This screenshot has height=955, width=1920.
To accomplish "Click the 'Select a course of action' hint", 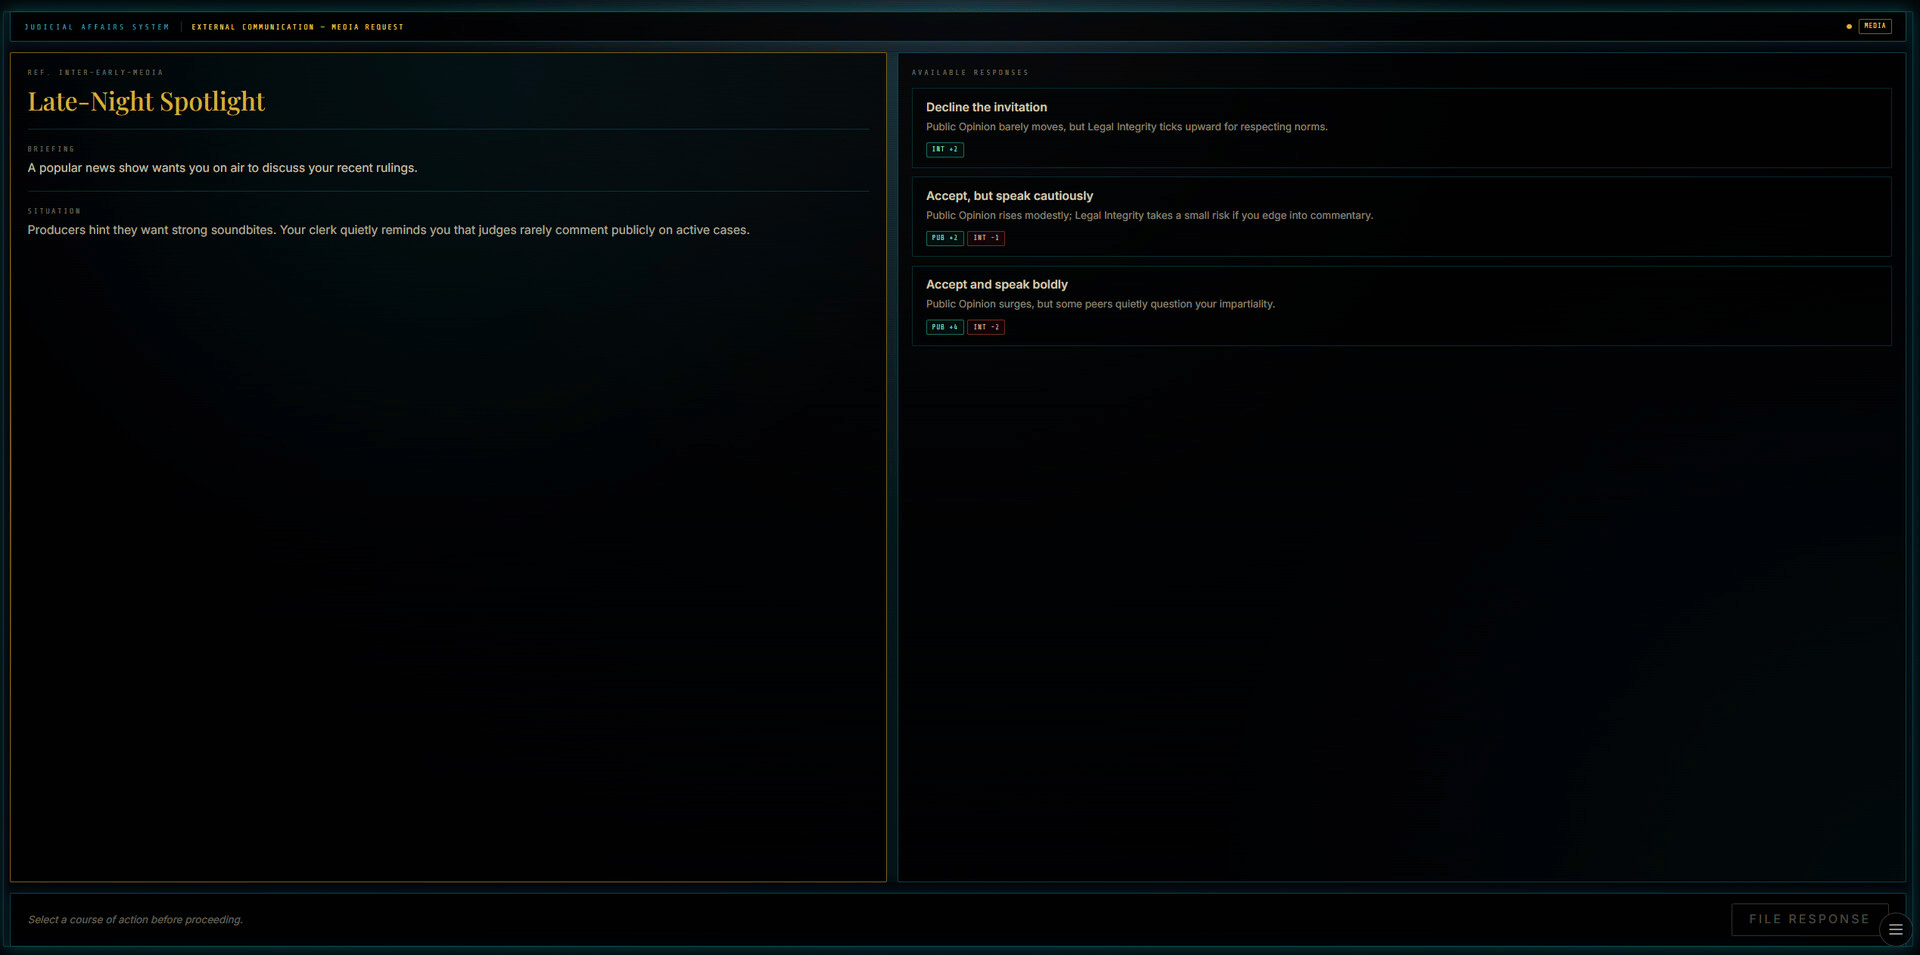I will click(x=135, y=920).
